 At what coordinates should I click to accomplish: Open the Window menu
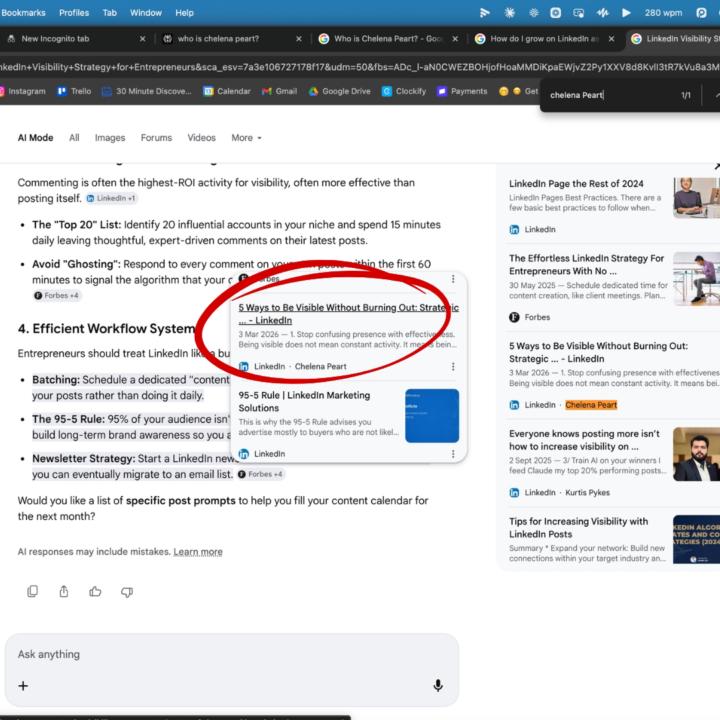click(x=146, y=13)
